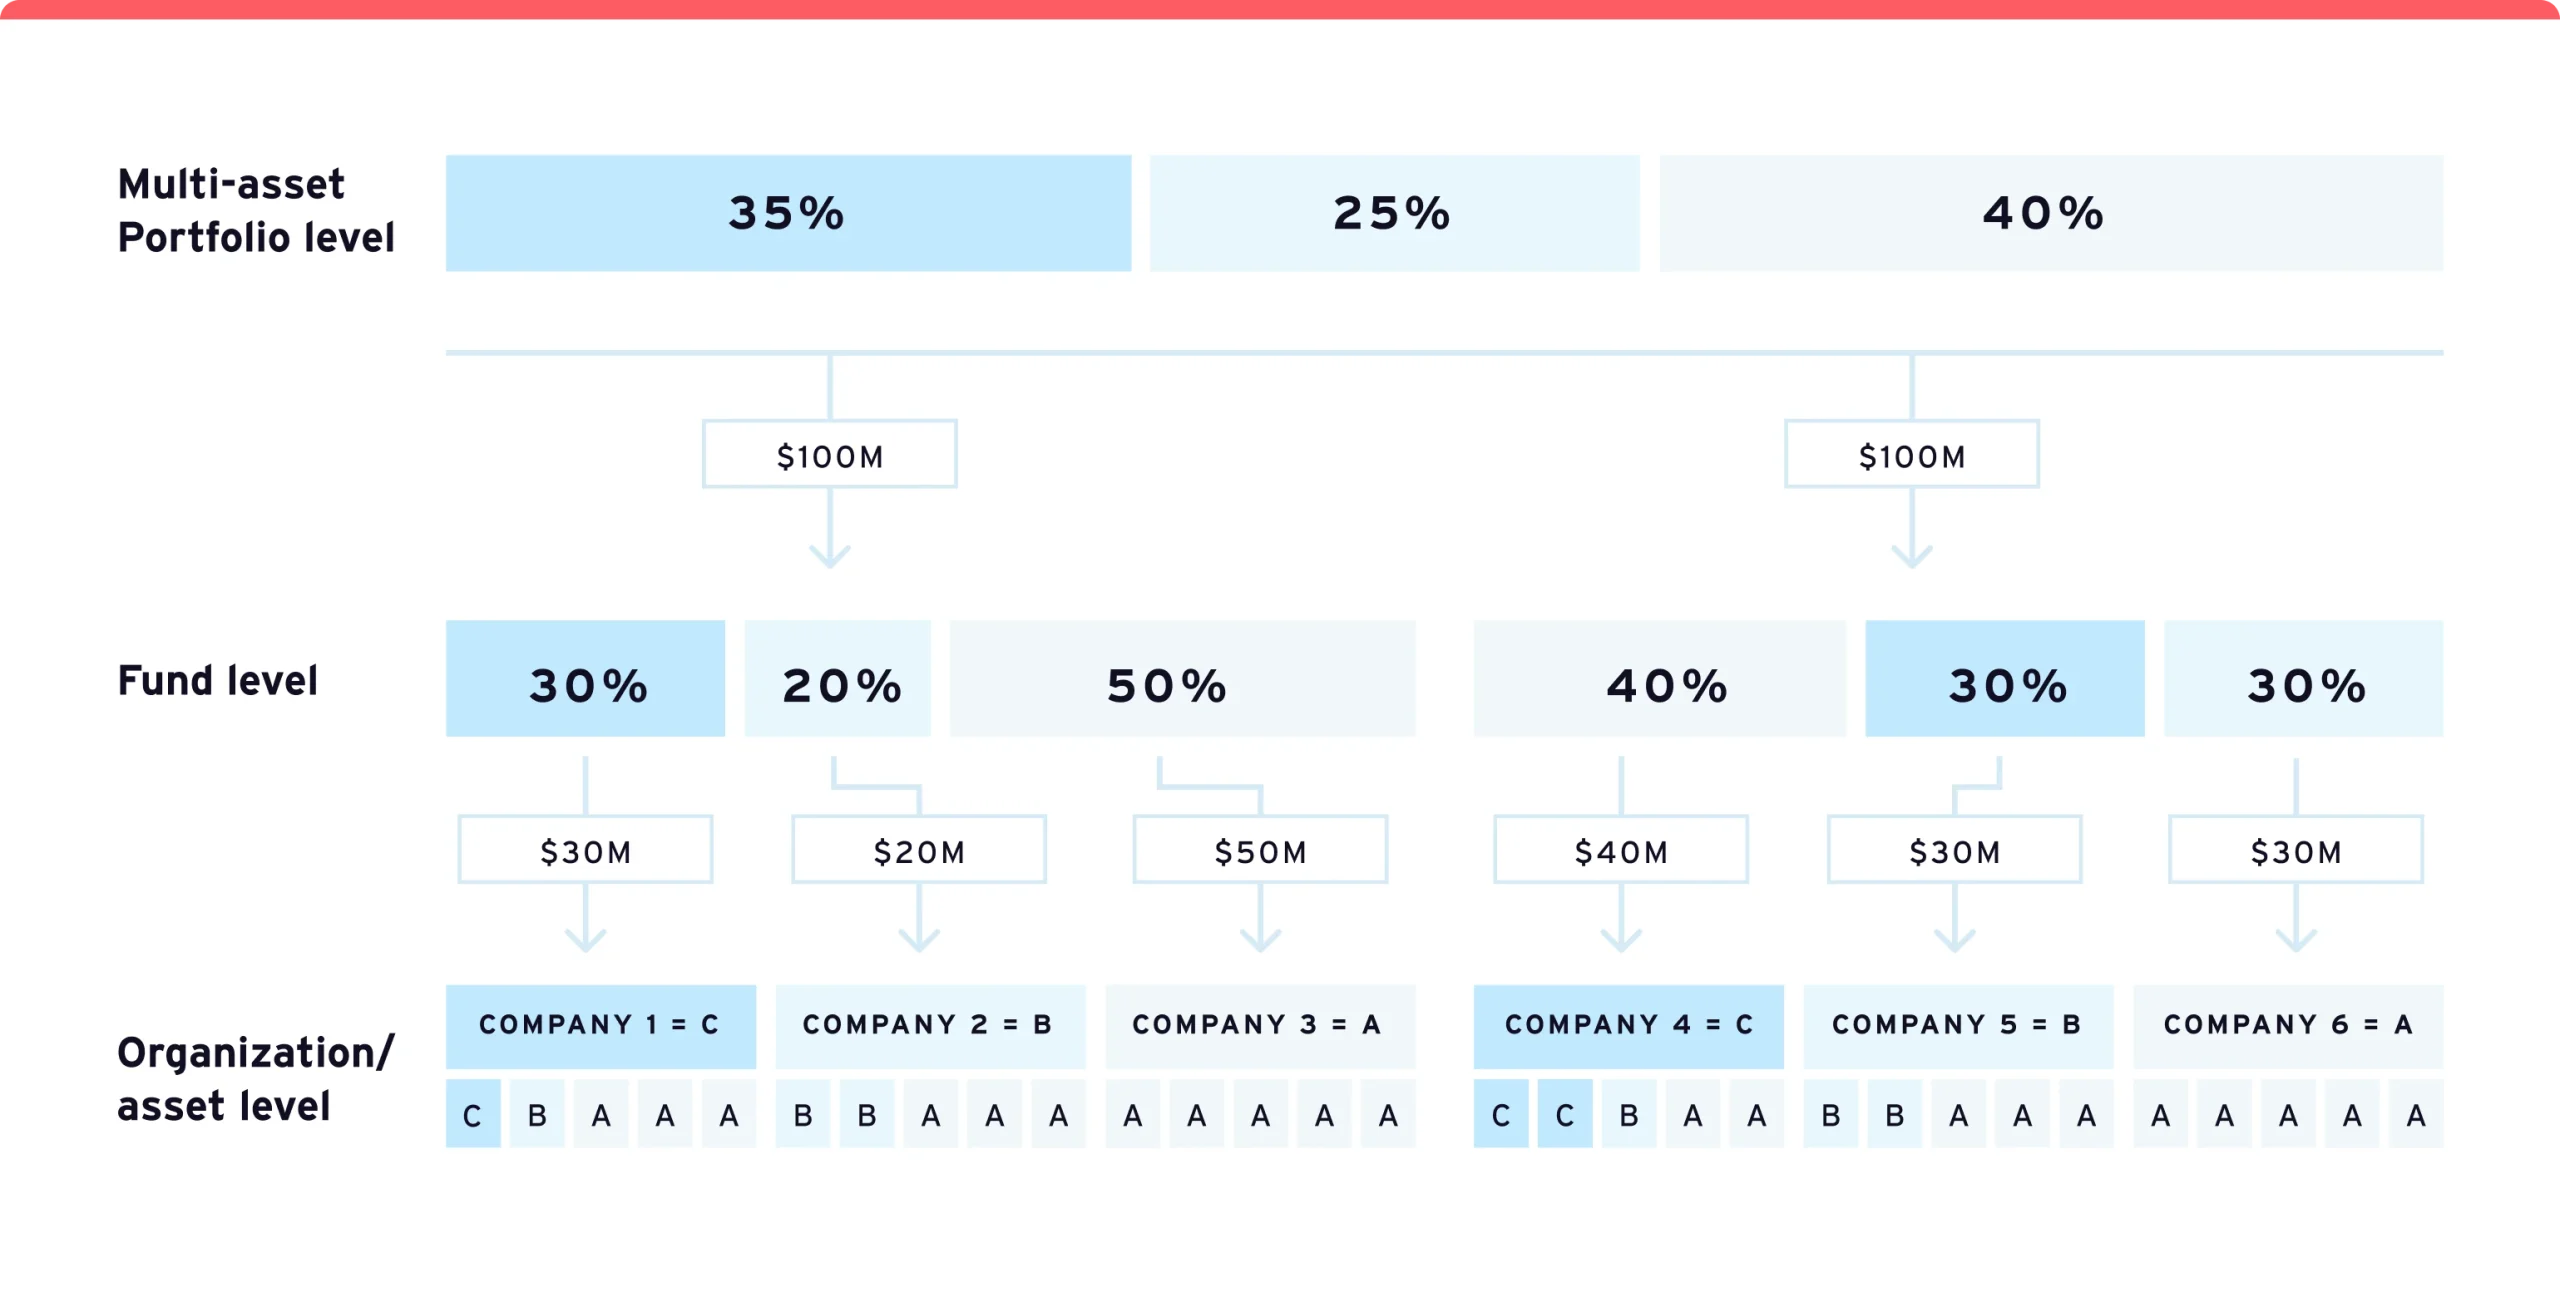Click the C rating cell under Company 1
Image resolution: width=2560 pixels, height=1302 pixels.
[473, 1114]
